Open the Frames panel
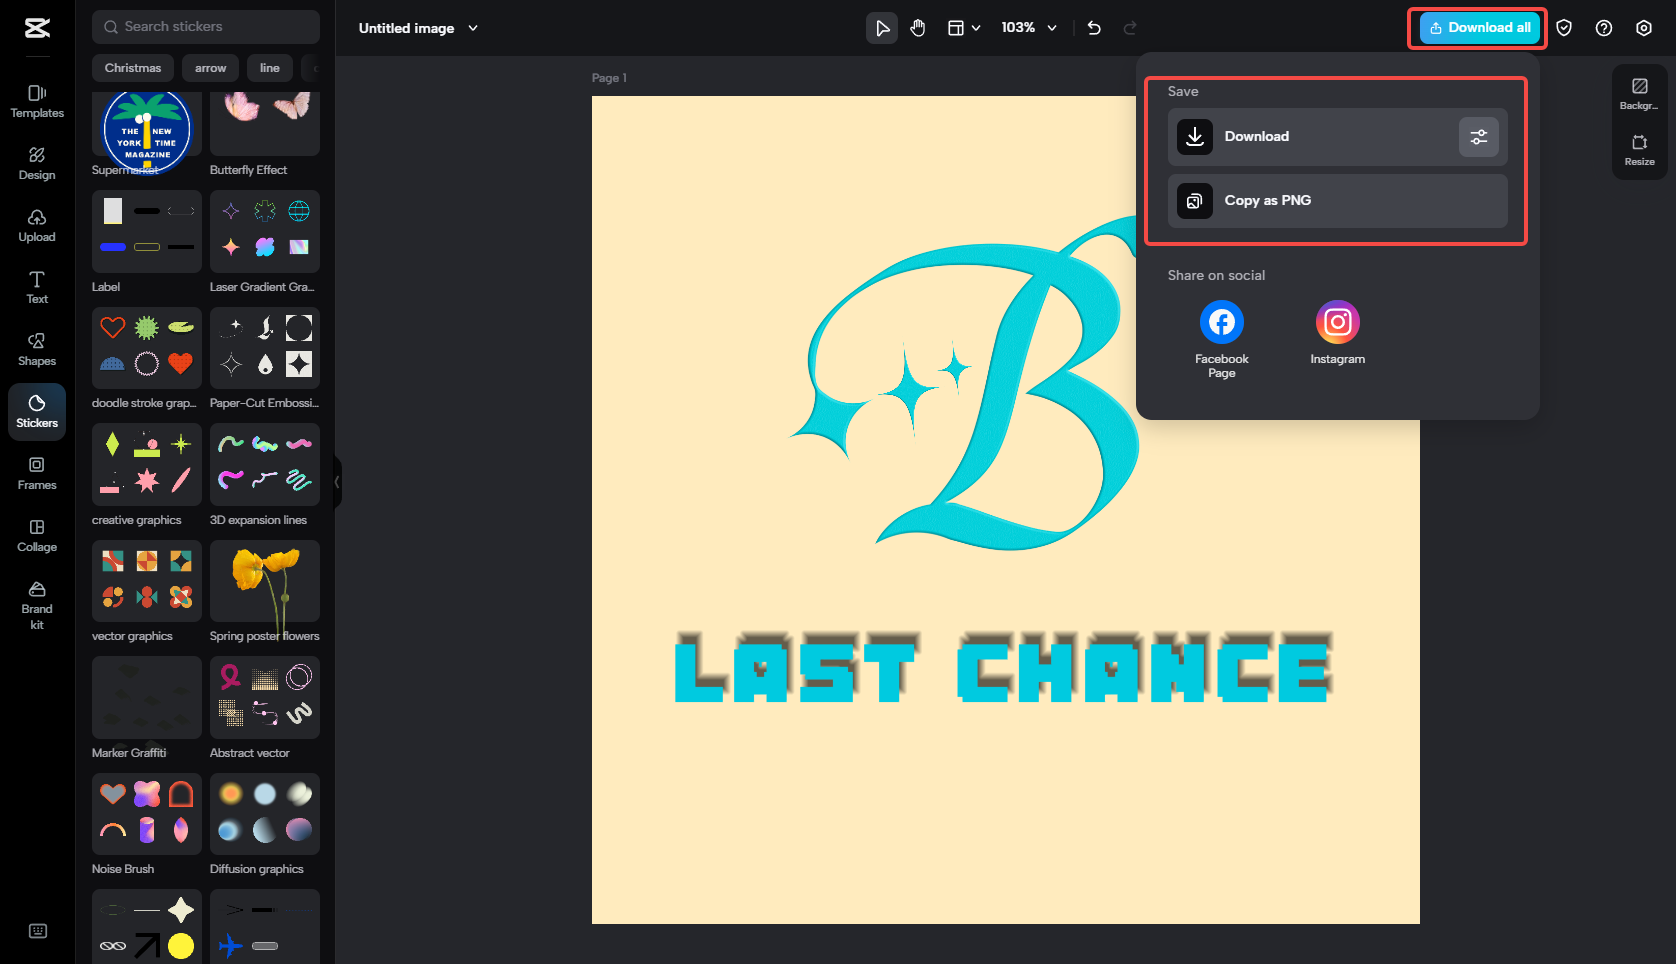Viewport: 1676px width, 964px height. click(x=36, y=473)
